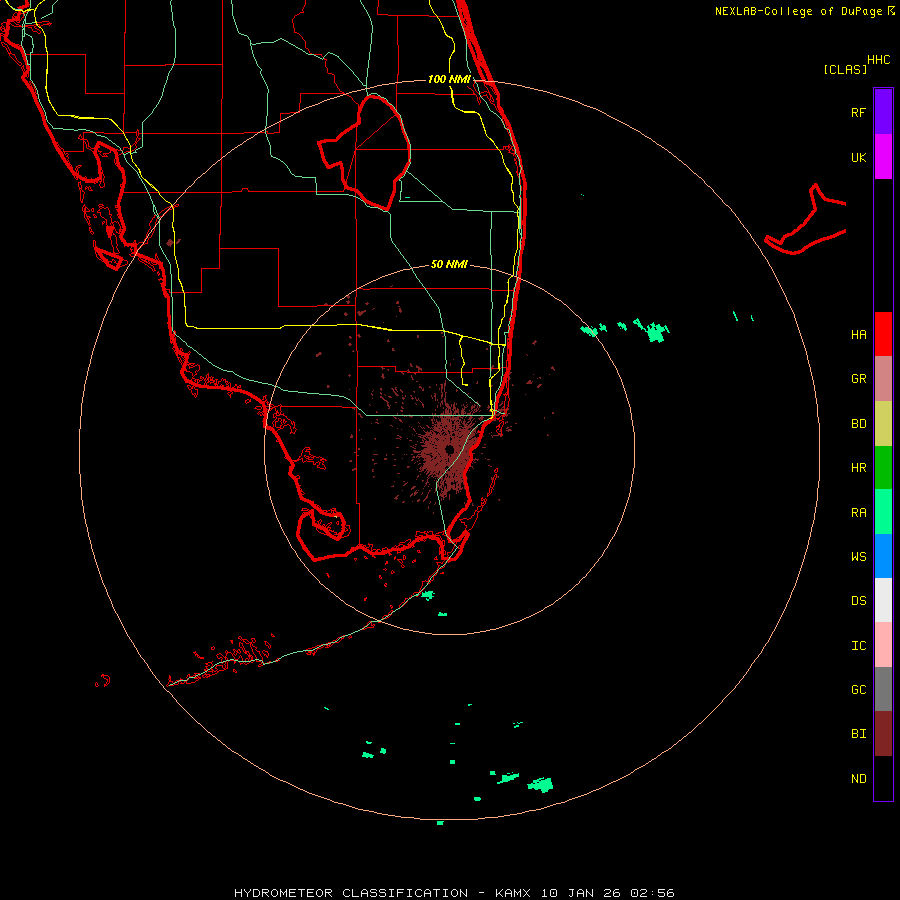Click the DS white legend swatch
Viewport: 900px width, 900px height.
click(883, 600)
